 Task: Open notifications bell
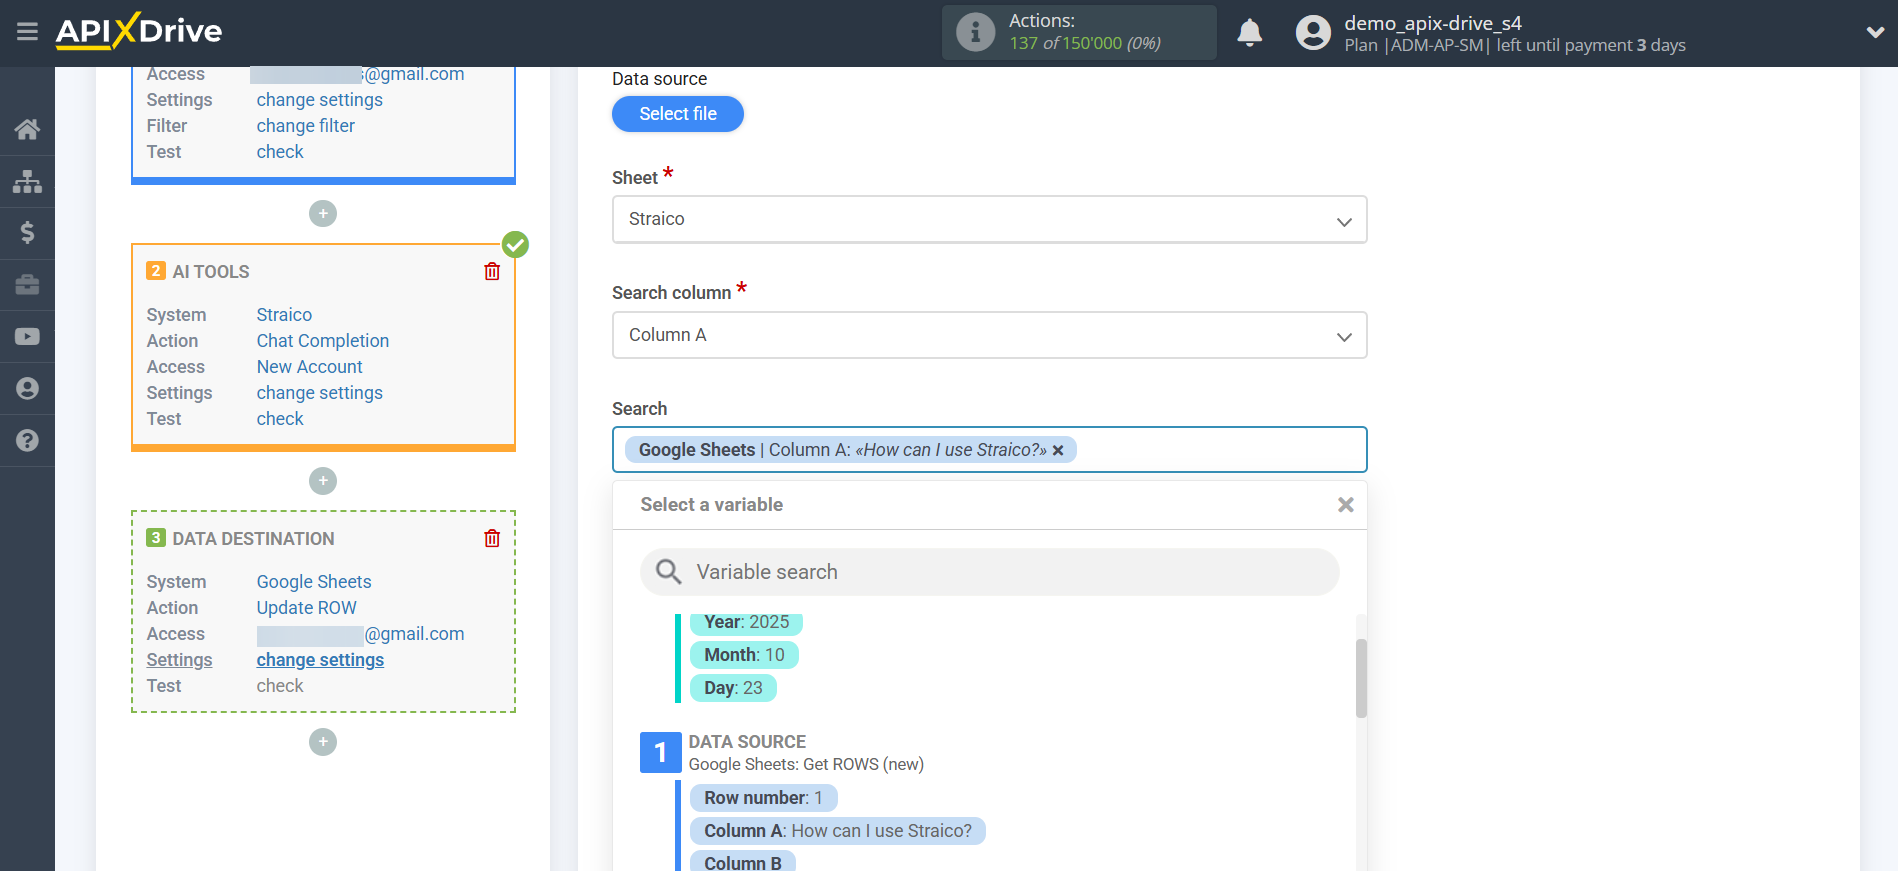pyautogui.click(x=1249, y=33)
